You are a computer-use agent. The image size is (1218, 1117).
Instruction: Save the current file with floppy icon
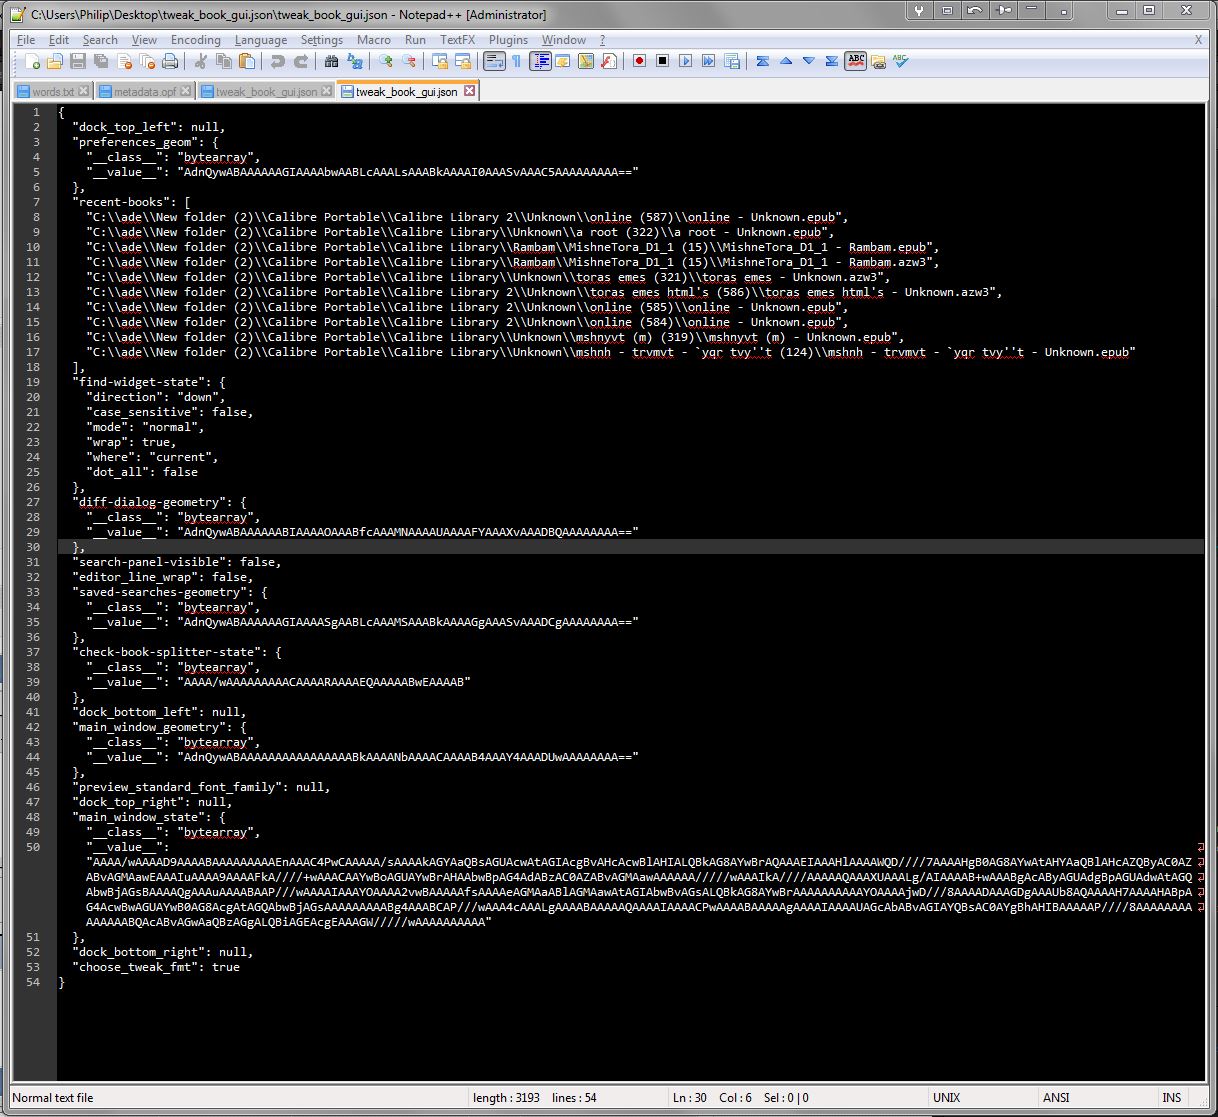click(x=78, y=62)
